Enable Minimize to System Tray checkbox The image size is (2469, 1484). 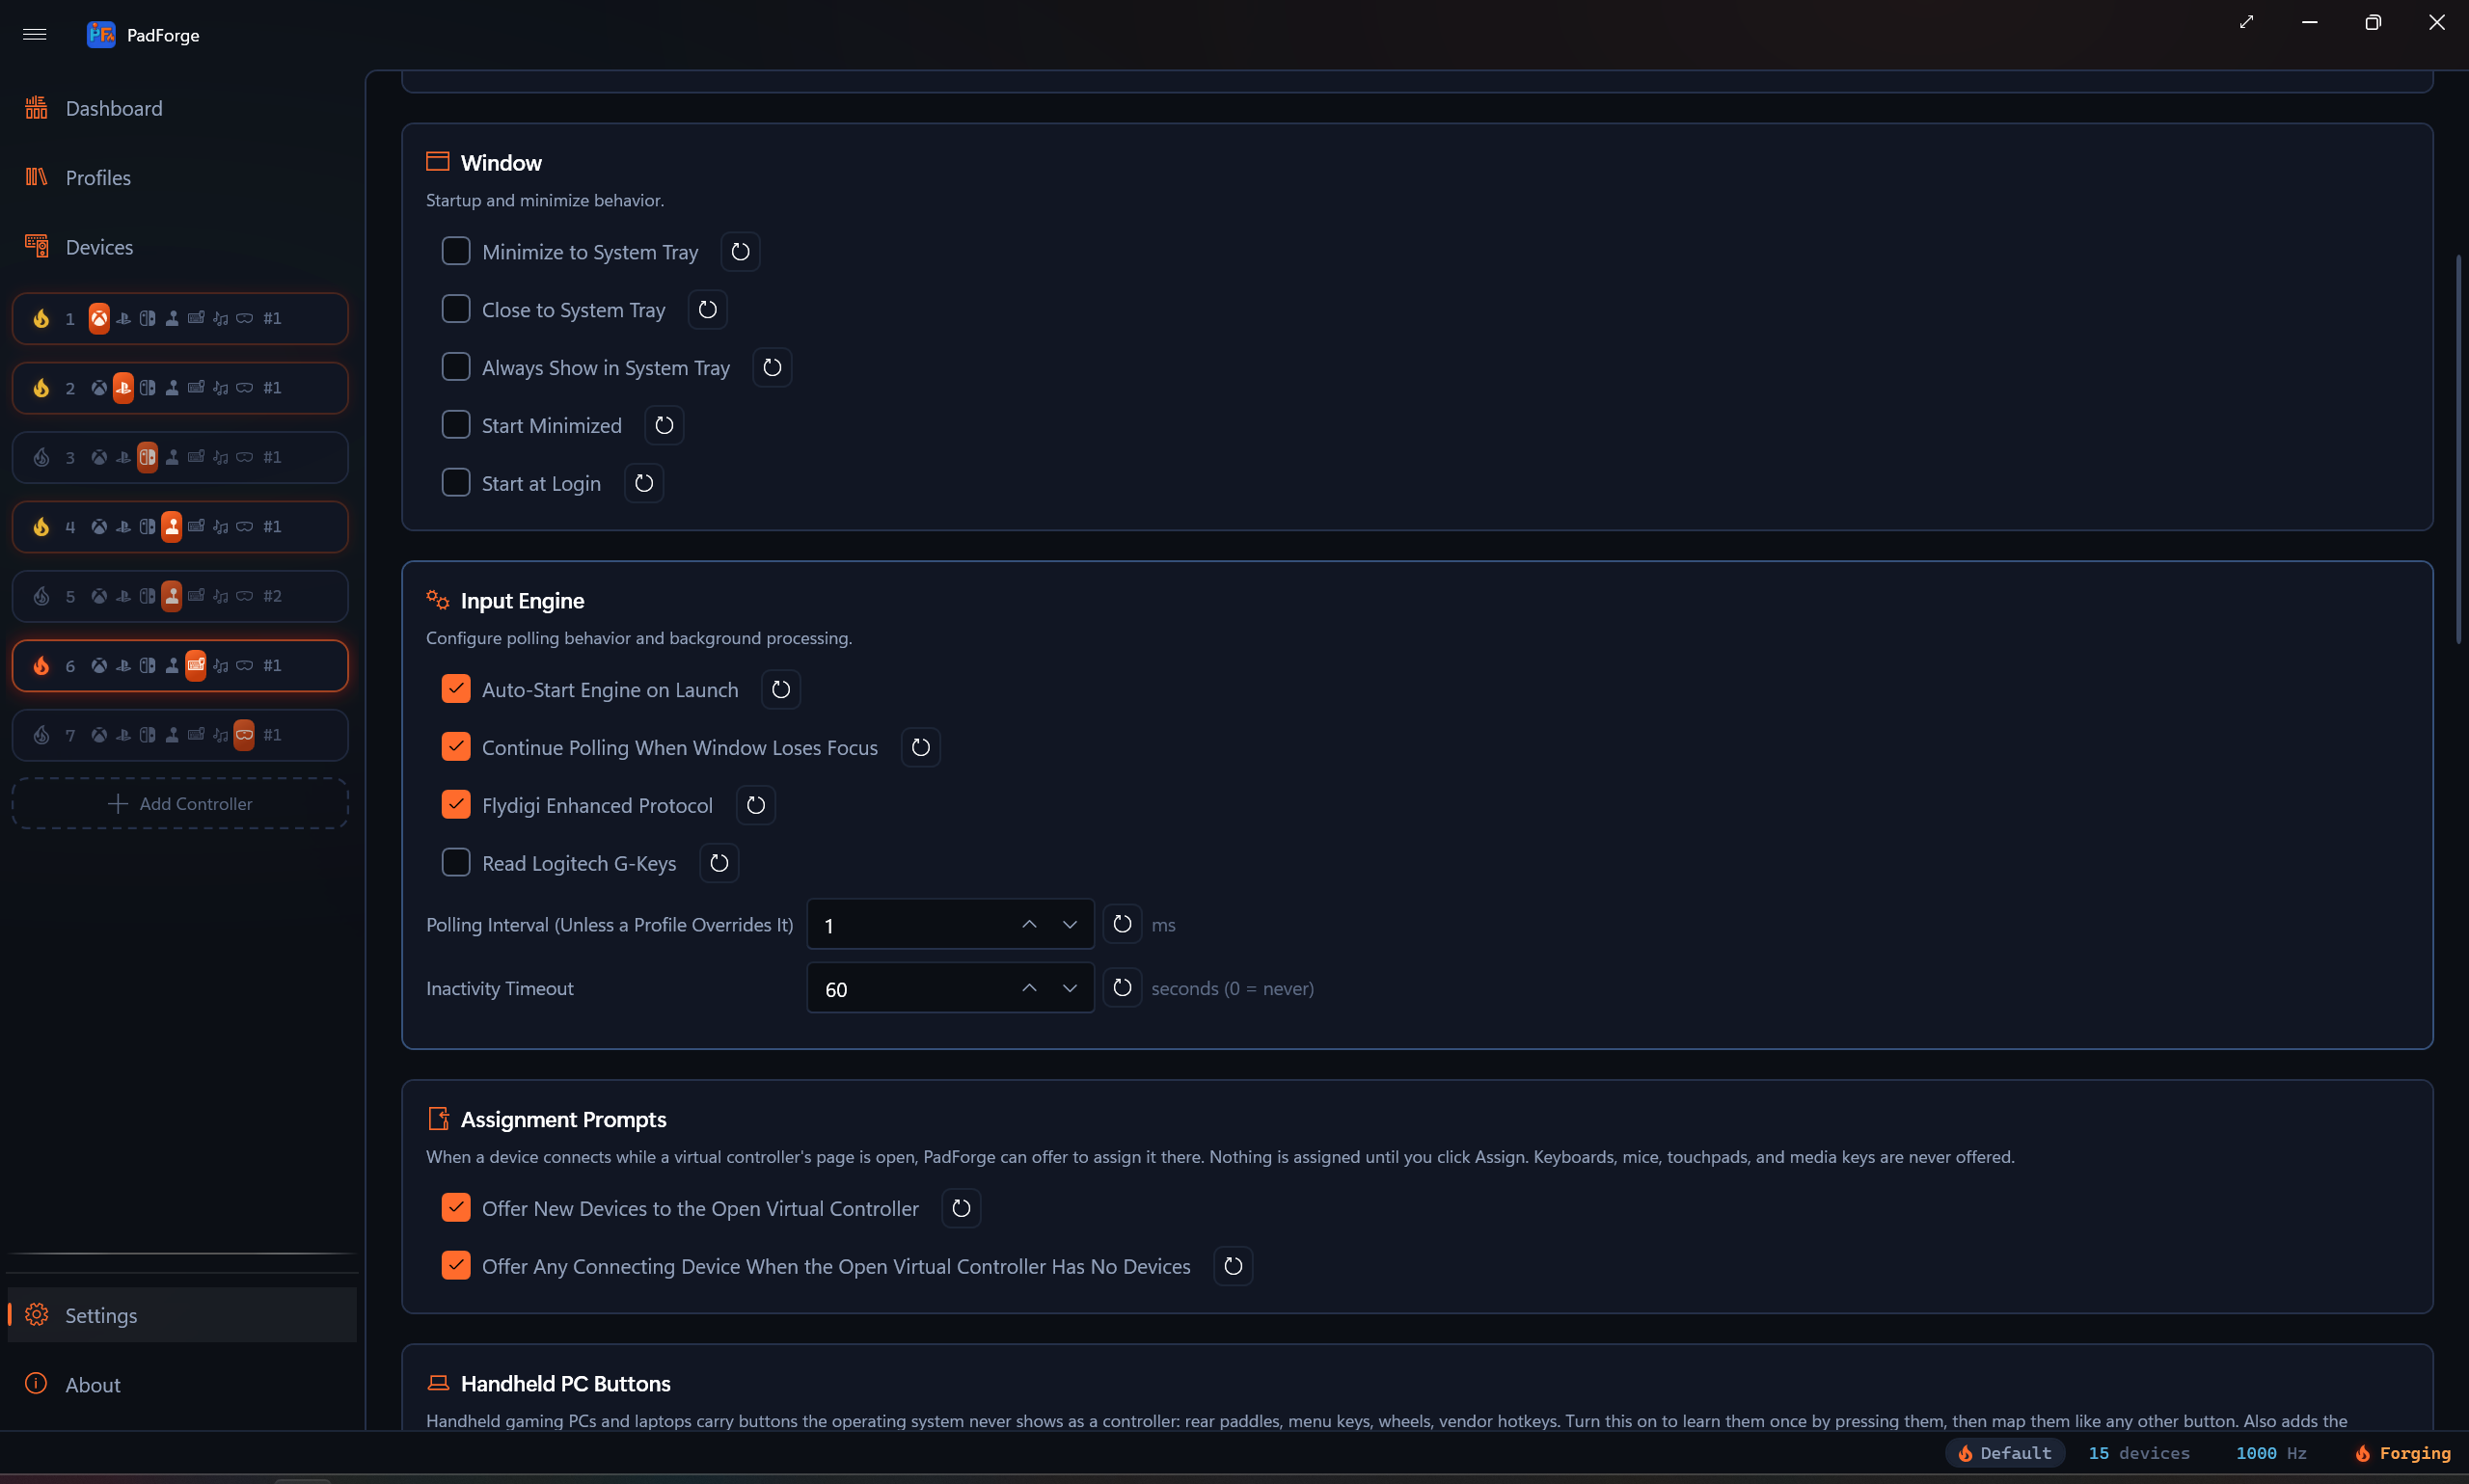456,251
